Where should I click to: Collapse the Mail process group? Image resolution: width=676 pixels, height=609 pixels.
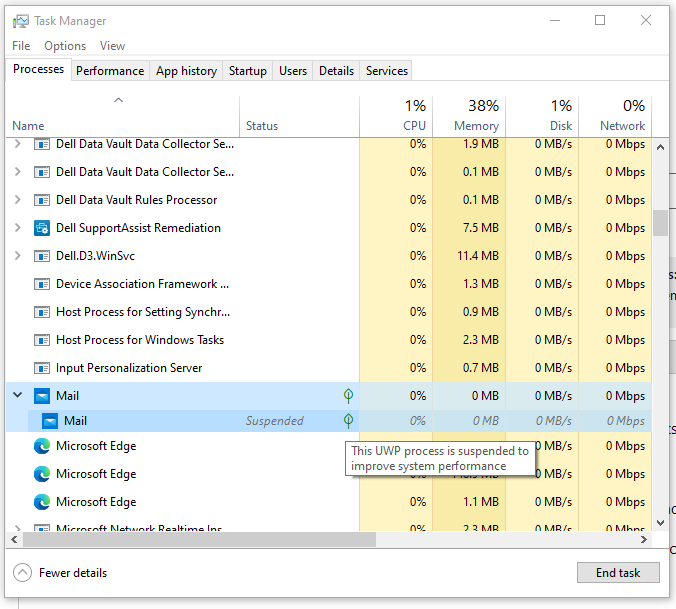coord(17,395)
